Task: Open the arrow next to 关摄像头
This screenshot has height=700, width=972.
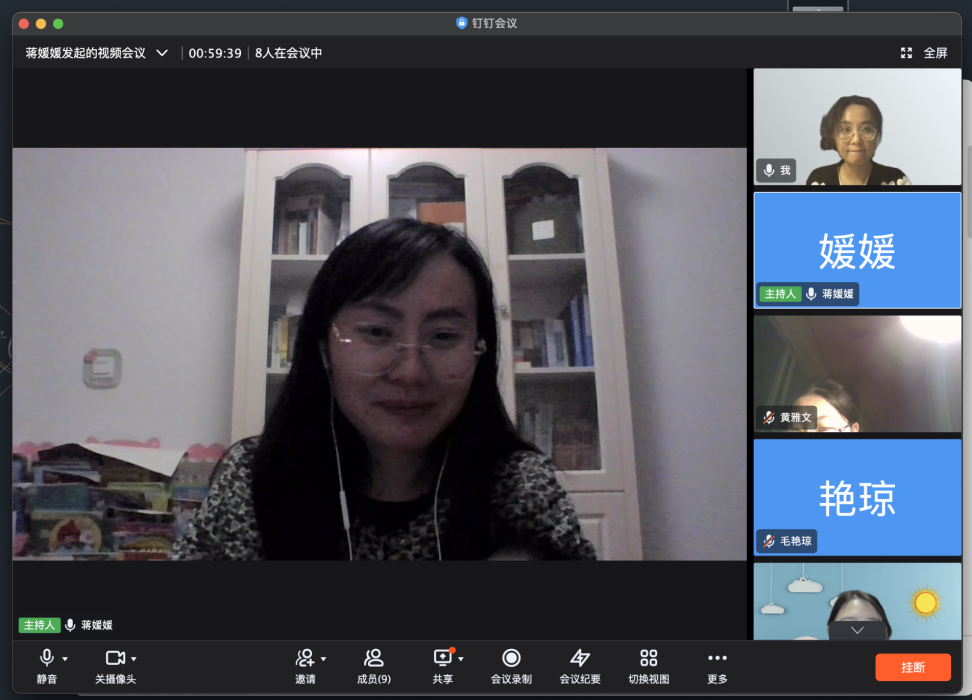Action: click(x=134, y=659)
